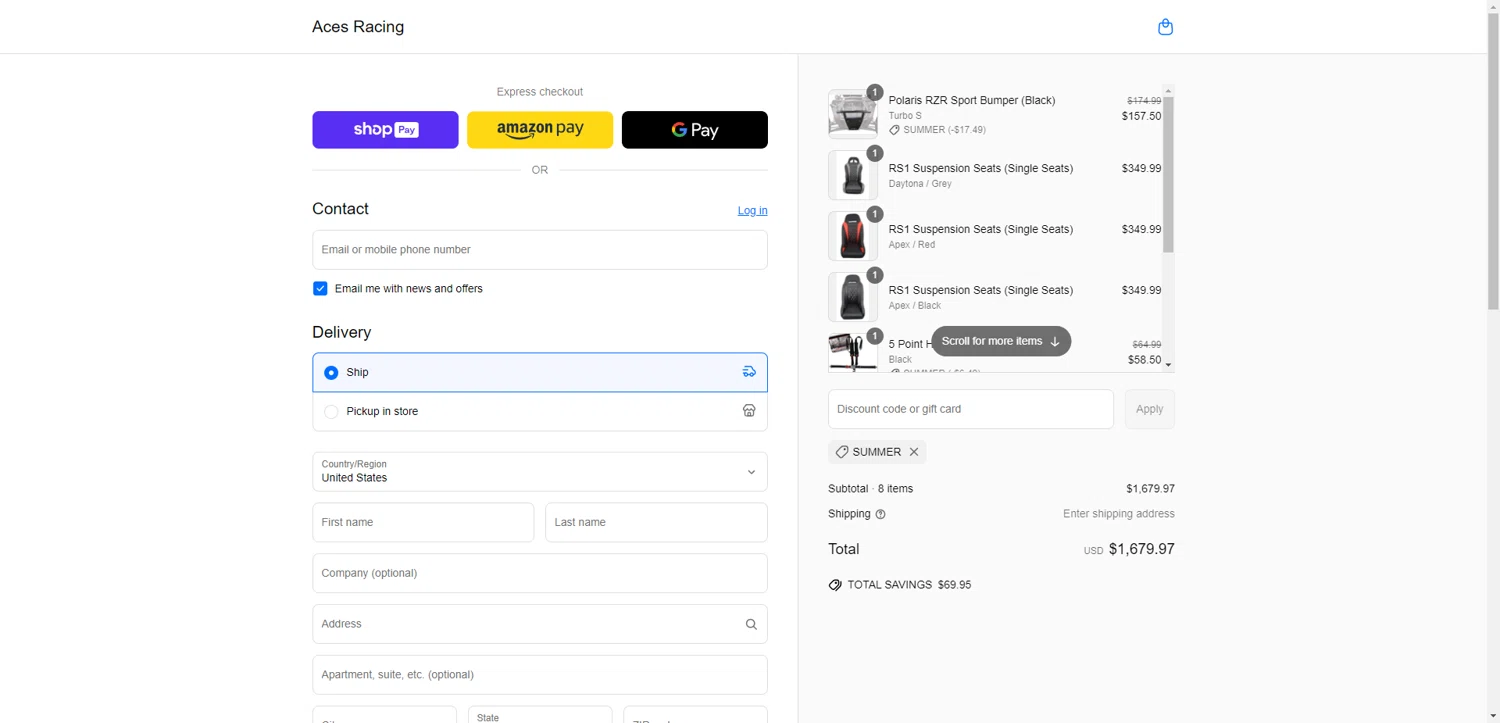Click the Apex / Black seat thumbnail
This screenshot has width=1500, height=723.
853,297
